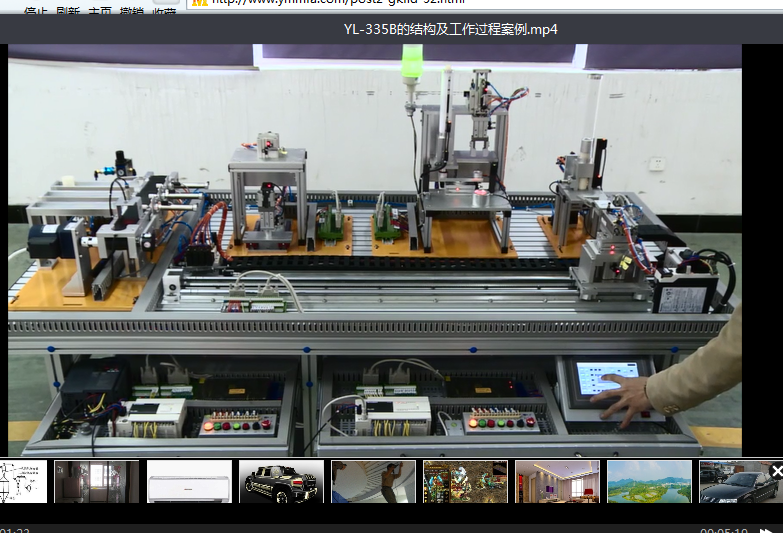Image resolution: width=783 pixels, height=533 pixels.
Task: Click the video frame to pause playback
Action: click(x=375, y=250)
